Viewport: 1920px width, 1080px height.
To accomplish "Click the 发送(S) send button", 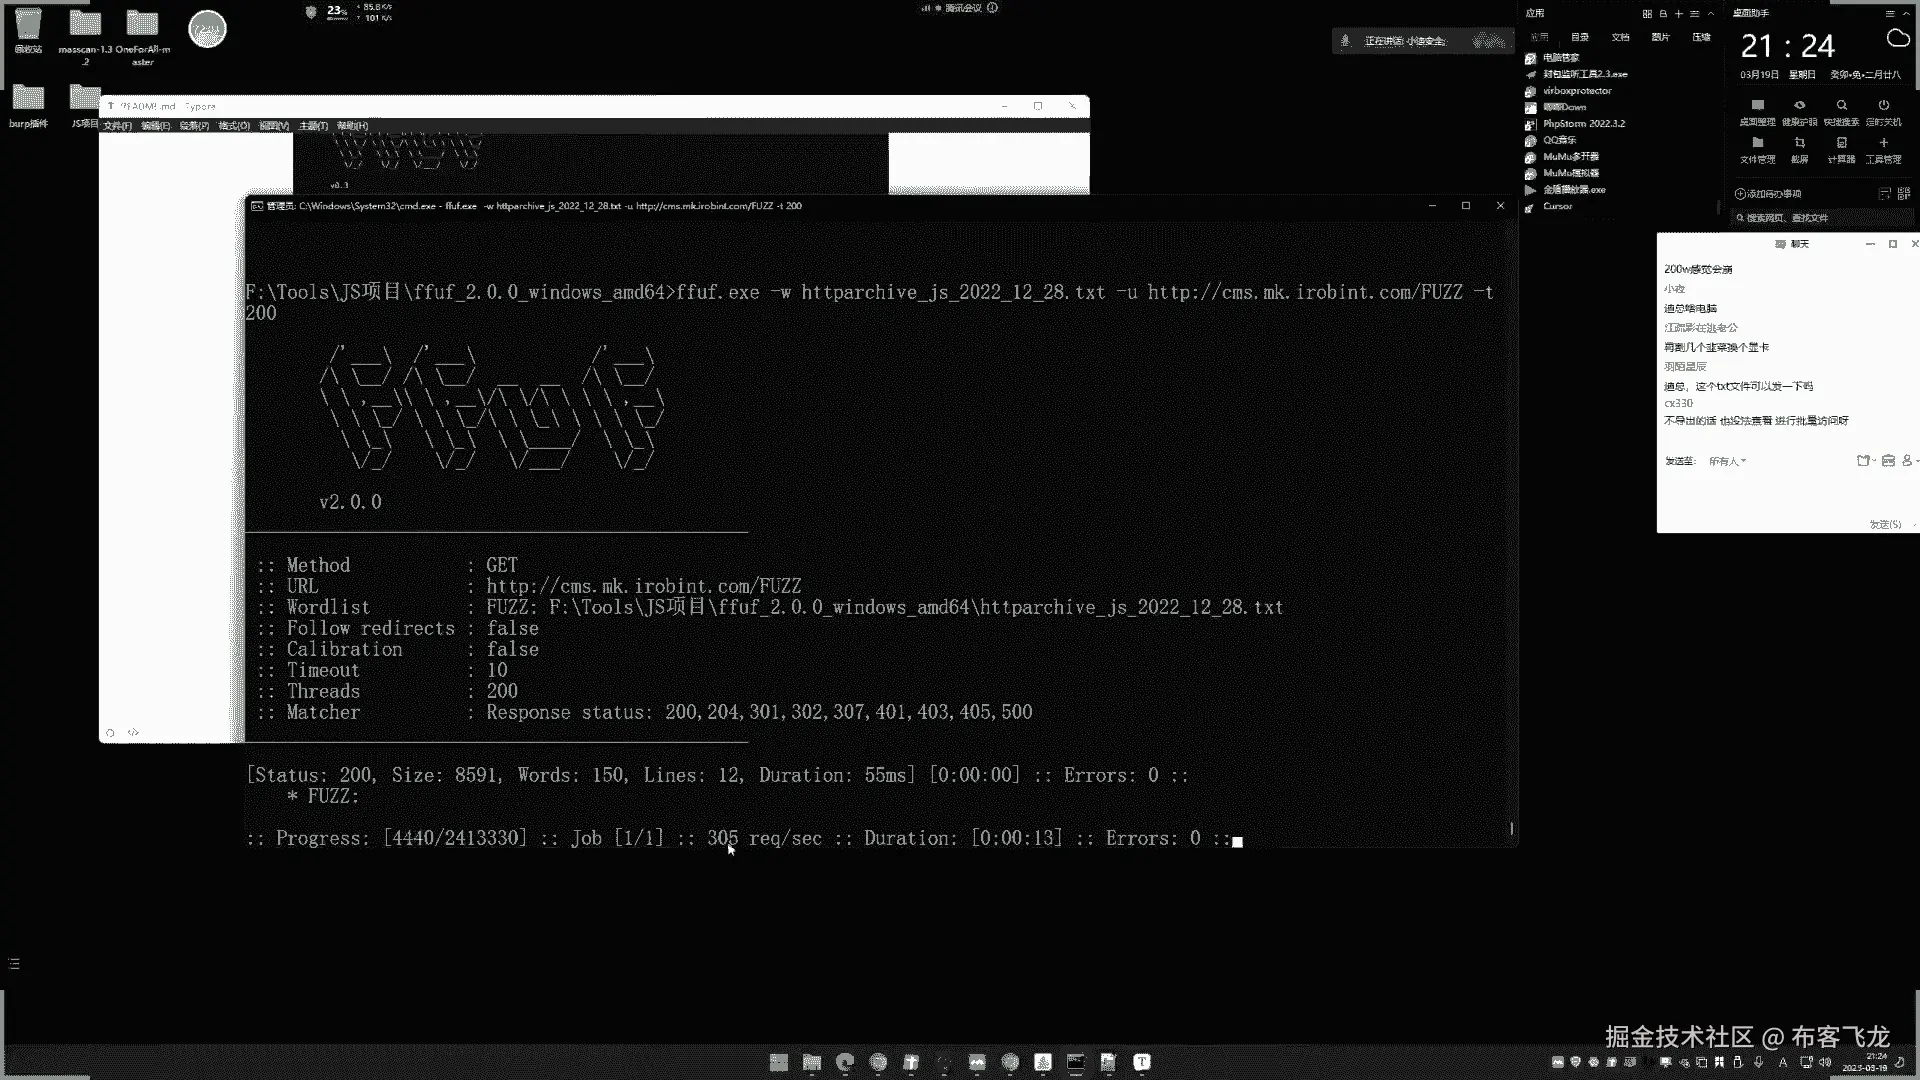I will pyautogui.click(x=1885, y=524).
